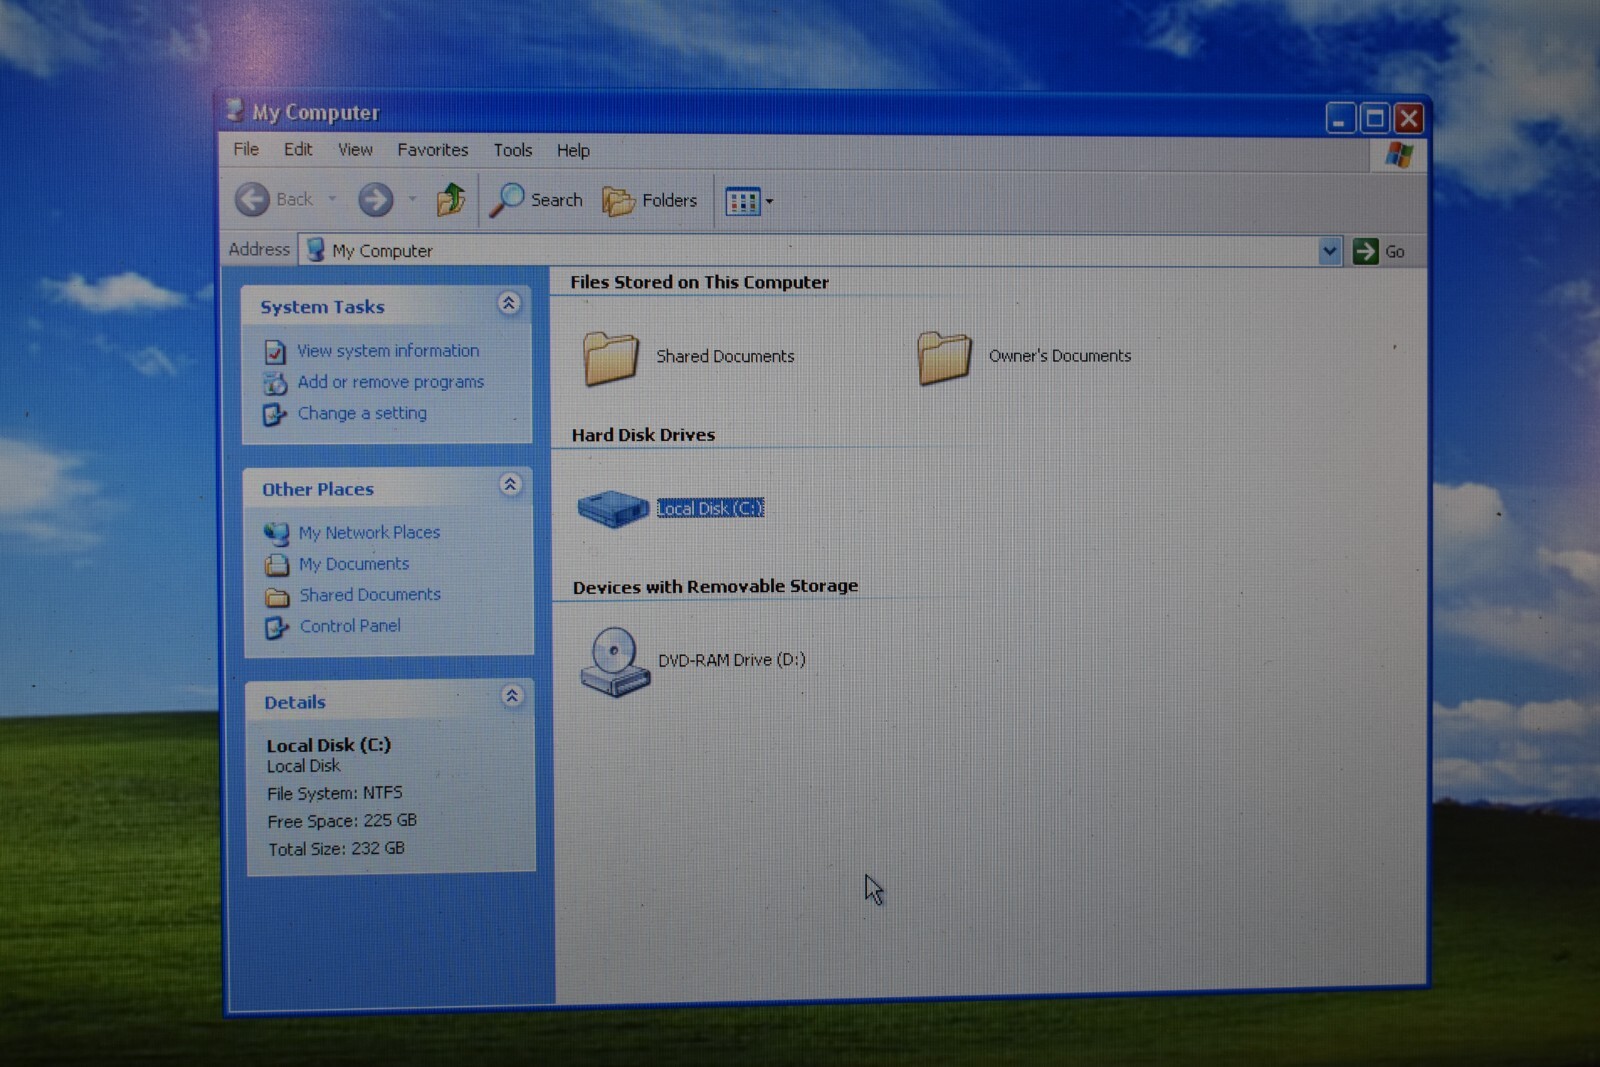Viewport: 1600px width, 1067px height.
Task: Click the Local Disk (C:) label
Action: (x=710, y=508)
